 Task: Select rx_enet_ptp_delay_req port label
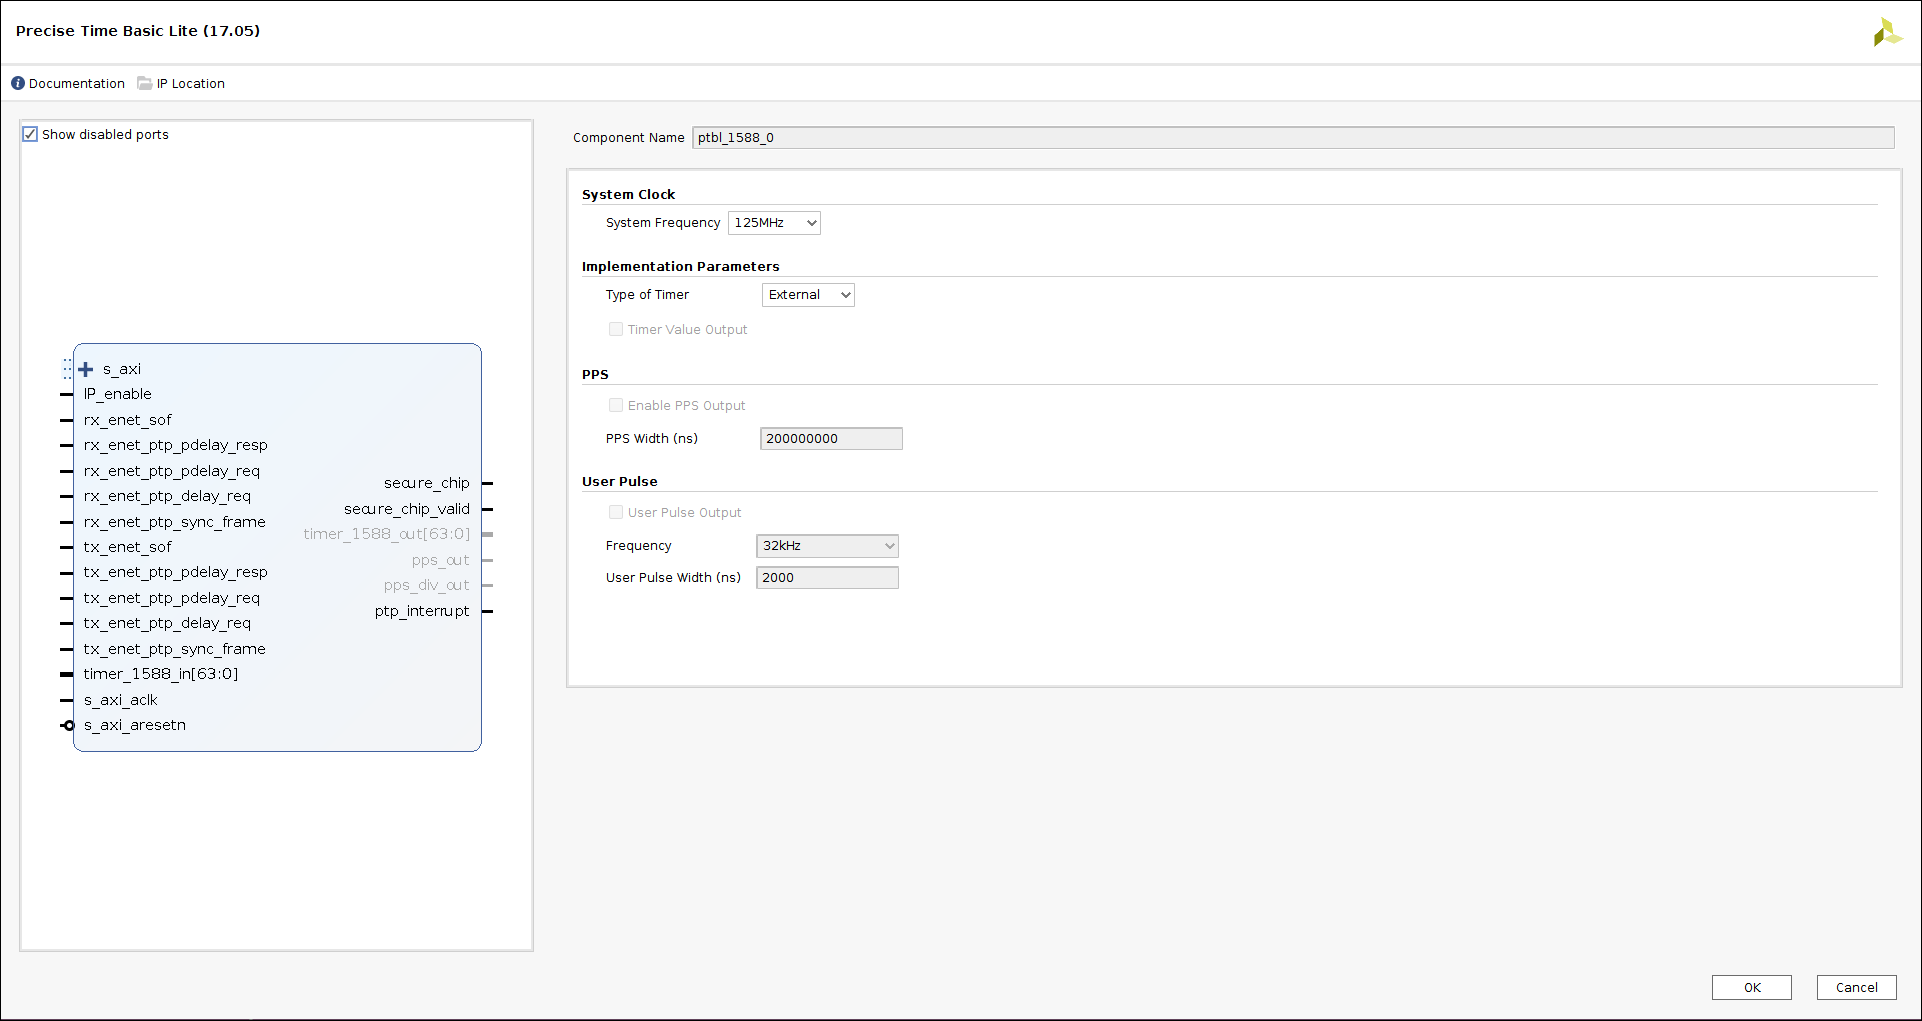[168, 496]
